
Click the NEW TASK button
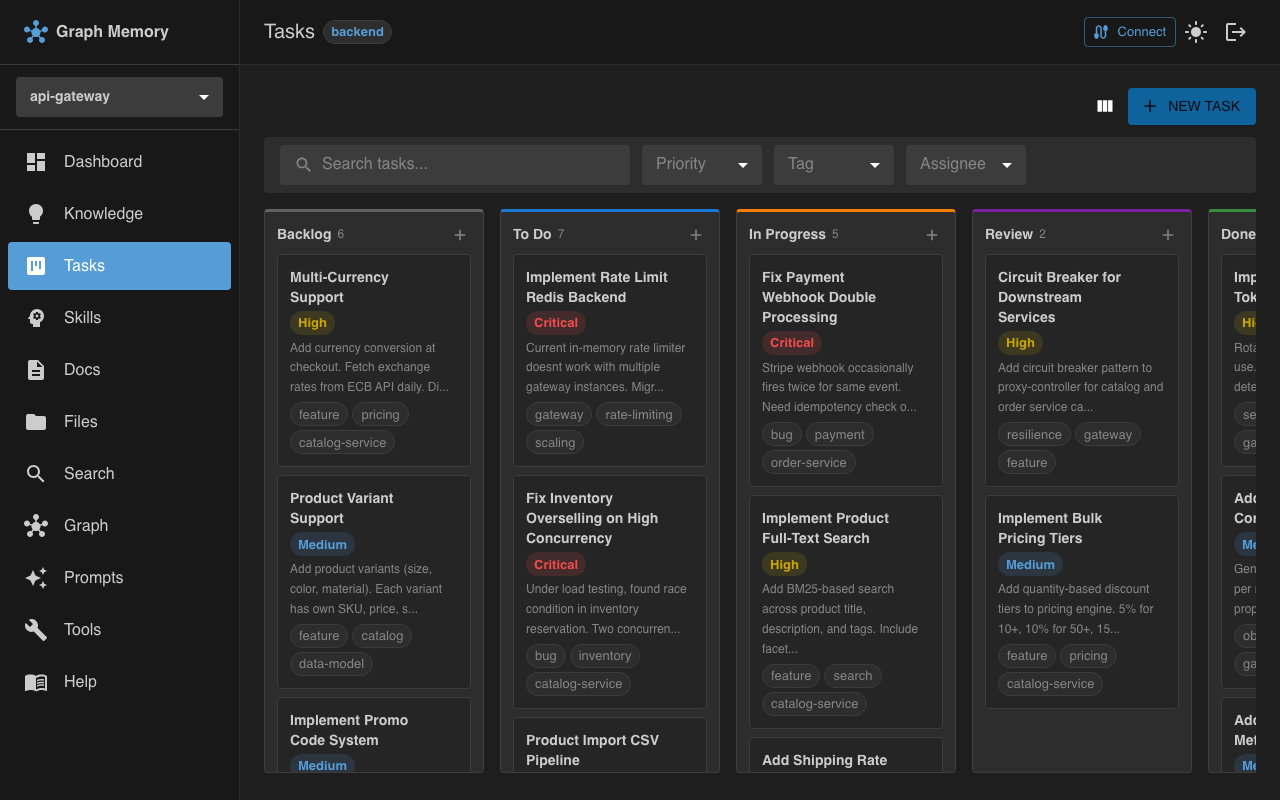pyautogui.click(x=1191, y=105)
